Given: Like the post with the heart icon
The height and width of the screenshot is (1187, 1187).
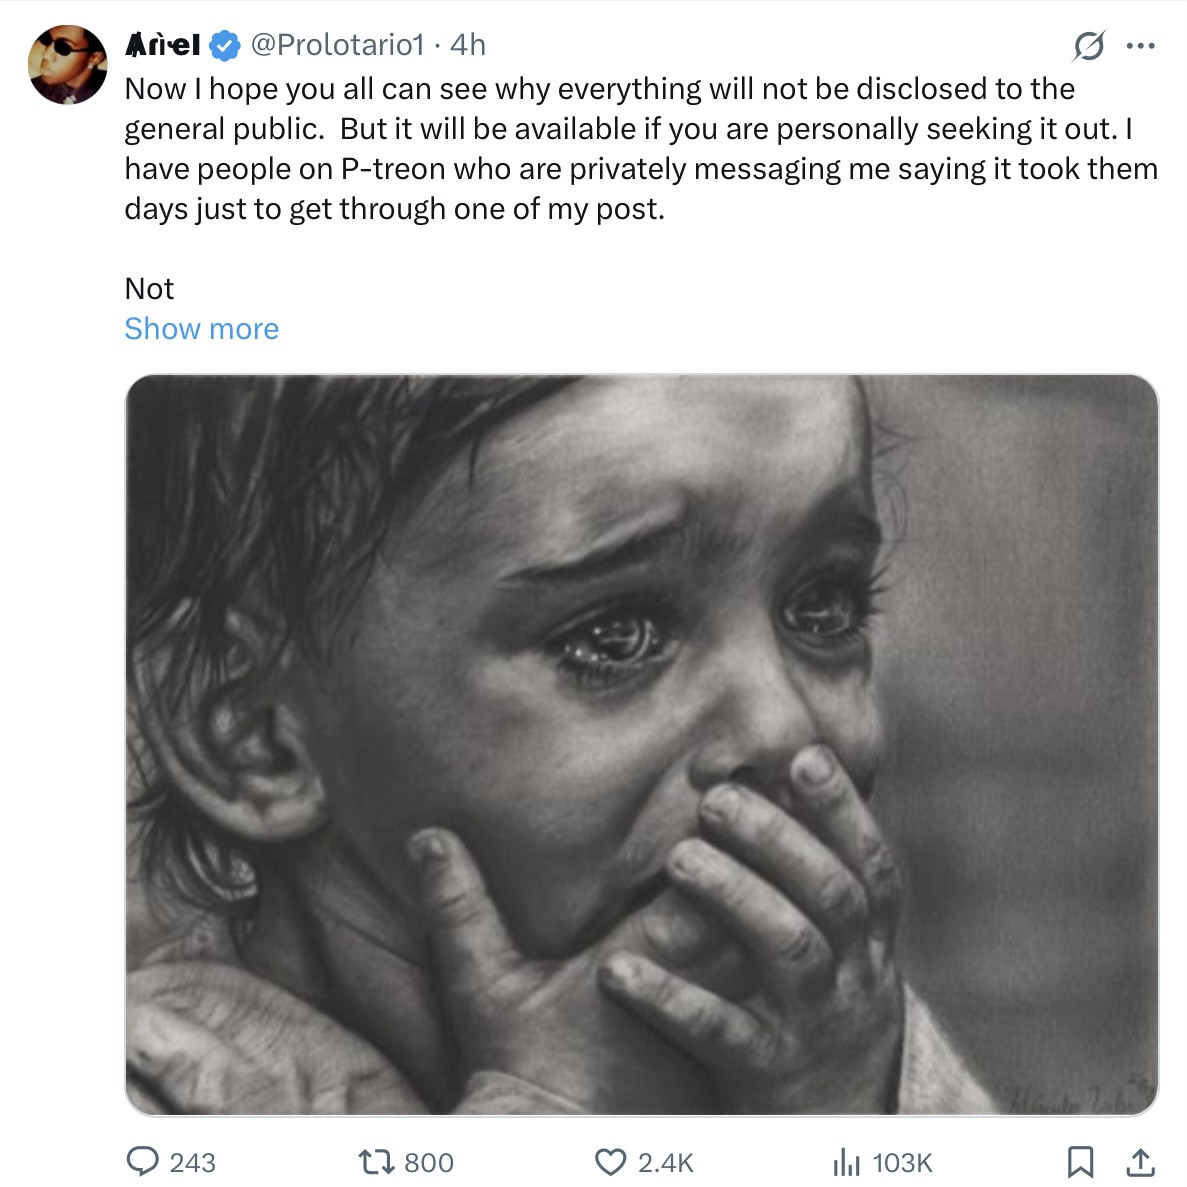Looking at the screenshot, I should point(610,1161).
